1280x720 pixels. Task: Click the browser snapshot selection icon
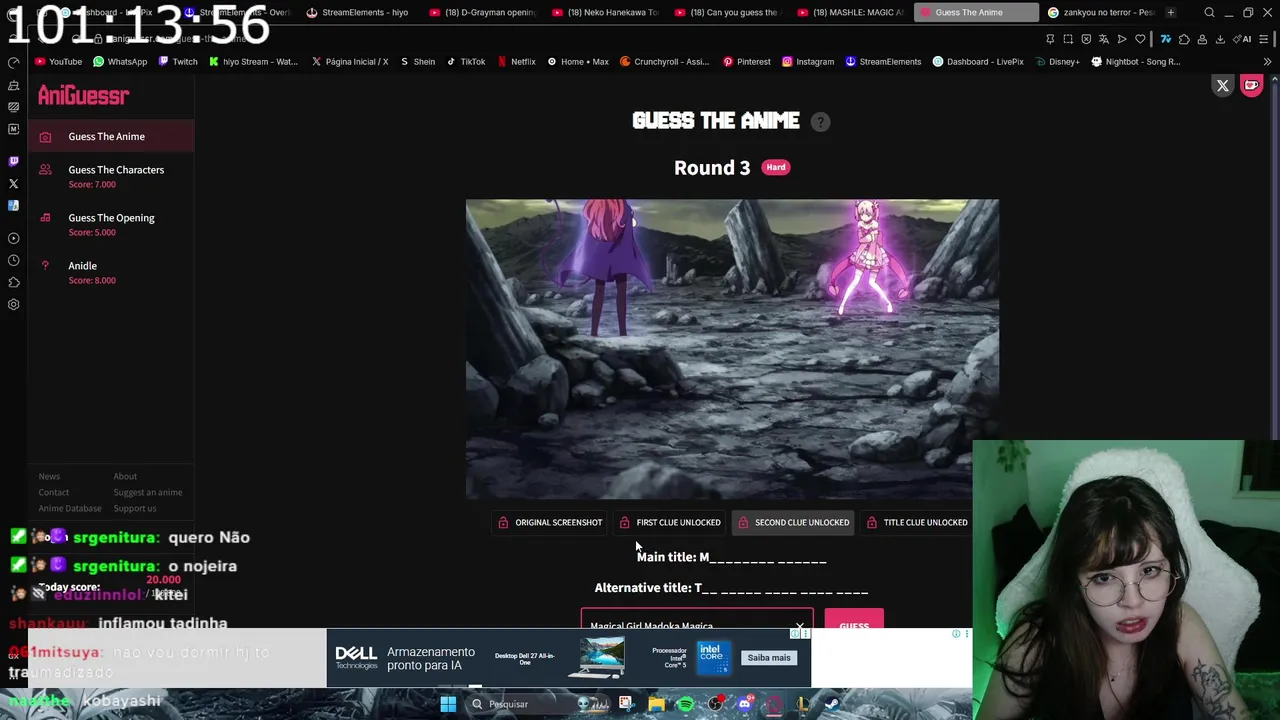coord(1068,39)
